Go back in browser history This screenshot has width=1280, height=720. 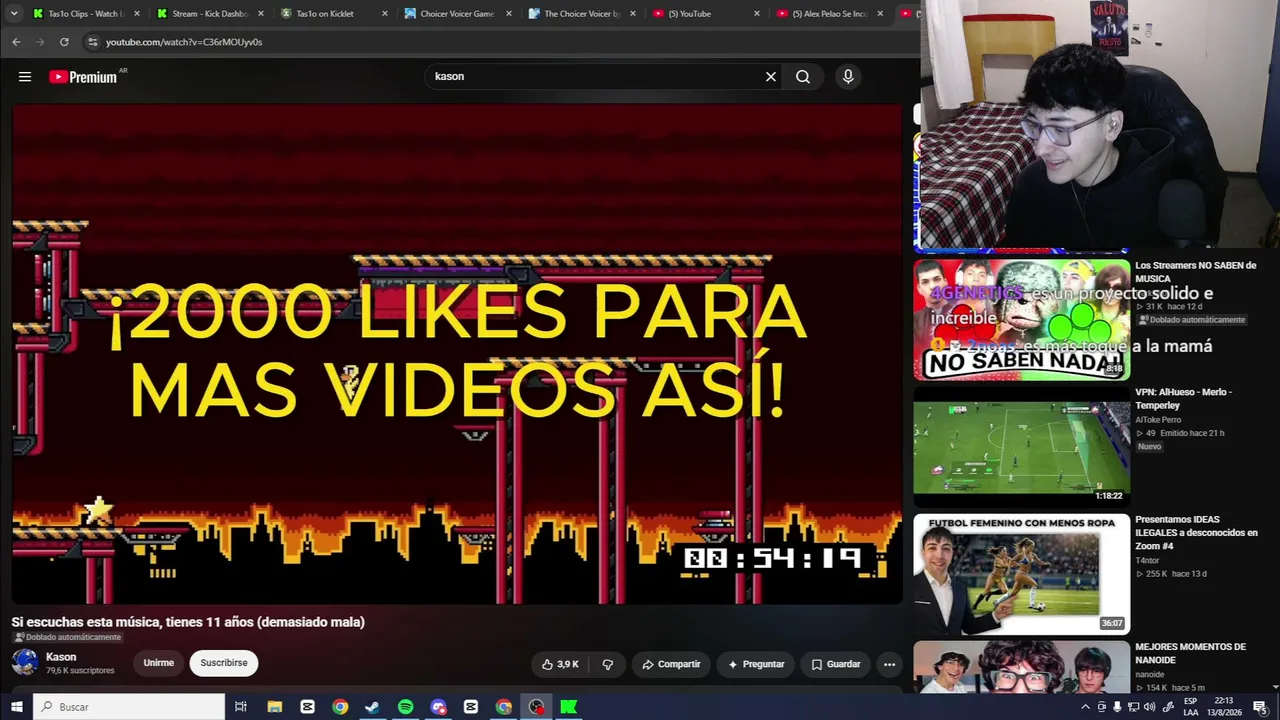tap(16, 42)
